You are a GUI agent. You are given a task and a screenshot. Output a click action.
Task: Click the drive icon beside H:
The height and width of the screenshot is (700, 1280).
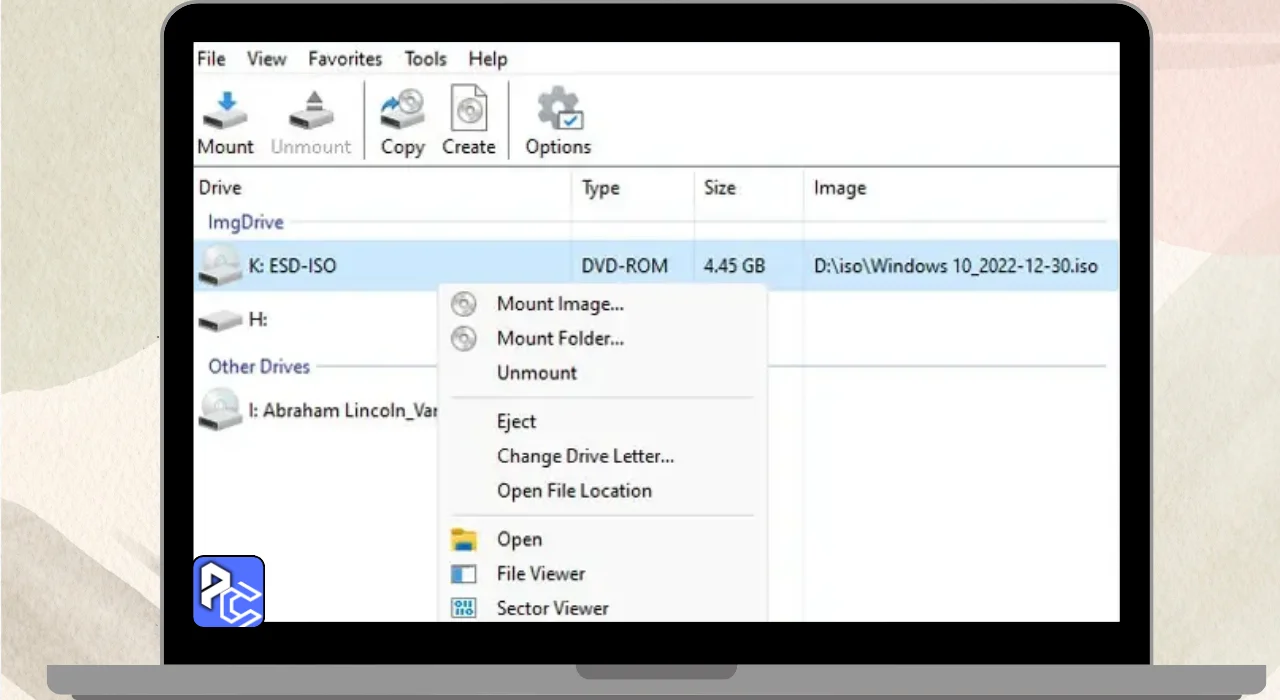pos(220,321)
